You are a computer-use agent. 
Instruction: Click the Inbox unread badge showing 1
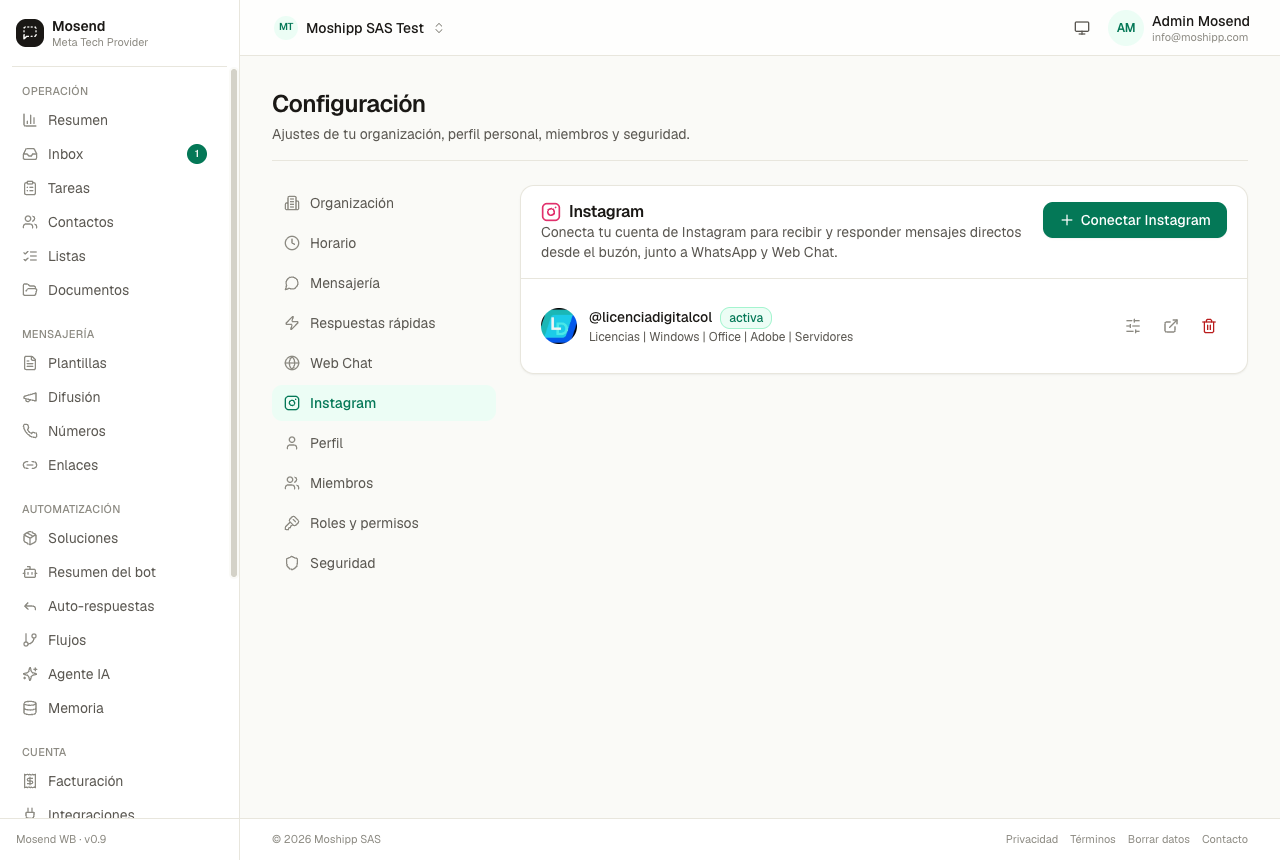coord(197,154)
